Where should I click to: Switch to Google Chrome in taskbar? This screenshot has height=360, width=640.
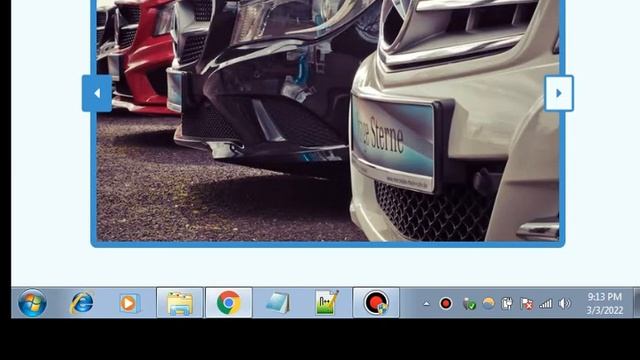pos(229,303)
